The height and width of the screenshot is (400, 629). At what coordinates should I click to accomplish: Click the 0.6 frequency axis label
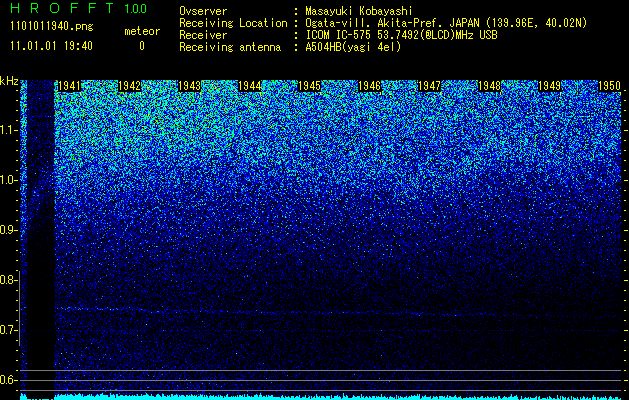pos(7,380)
